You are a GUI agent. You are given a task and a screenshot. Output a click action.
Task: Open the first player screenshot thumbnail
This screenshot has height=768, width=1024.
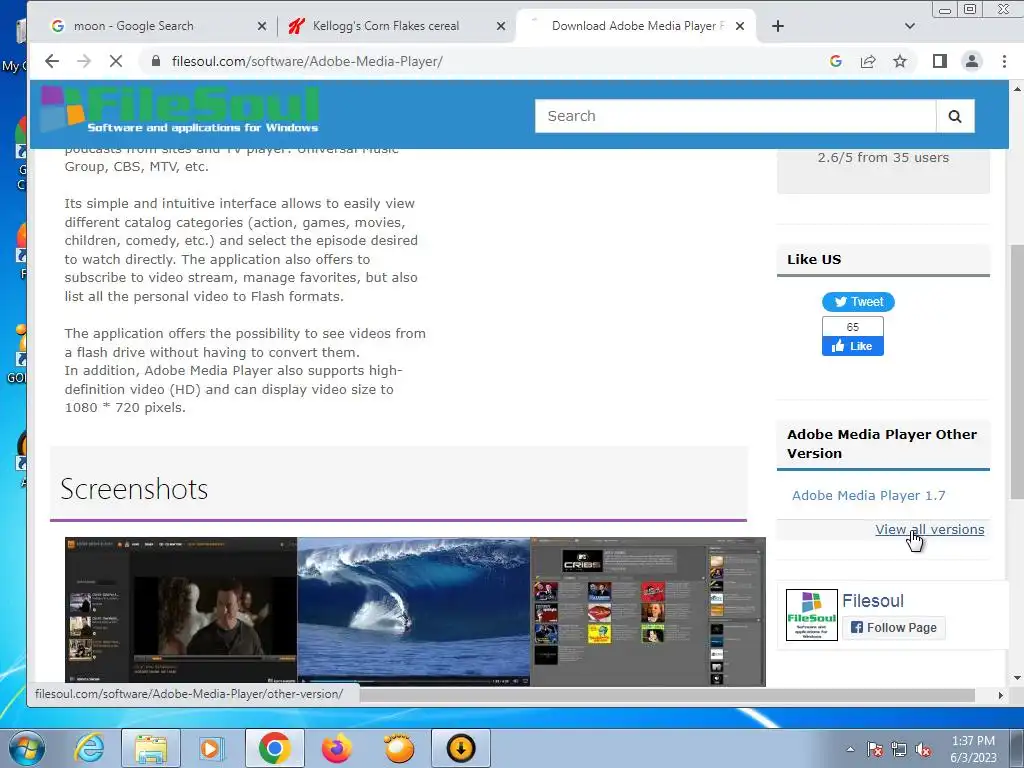click(181, 611)
